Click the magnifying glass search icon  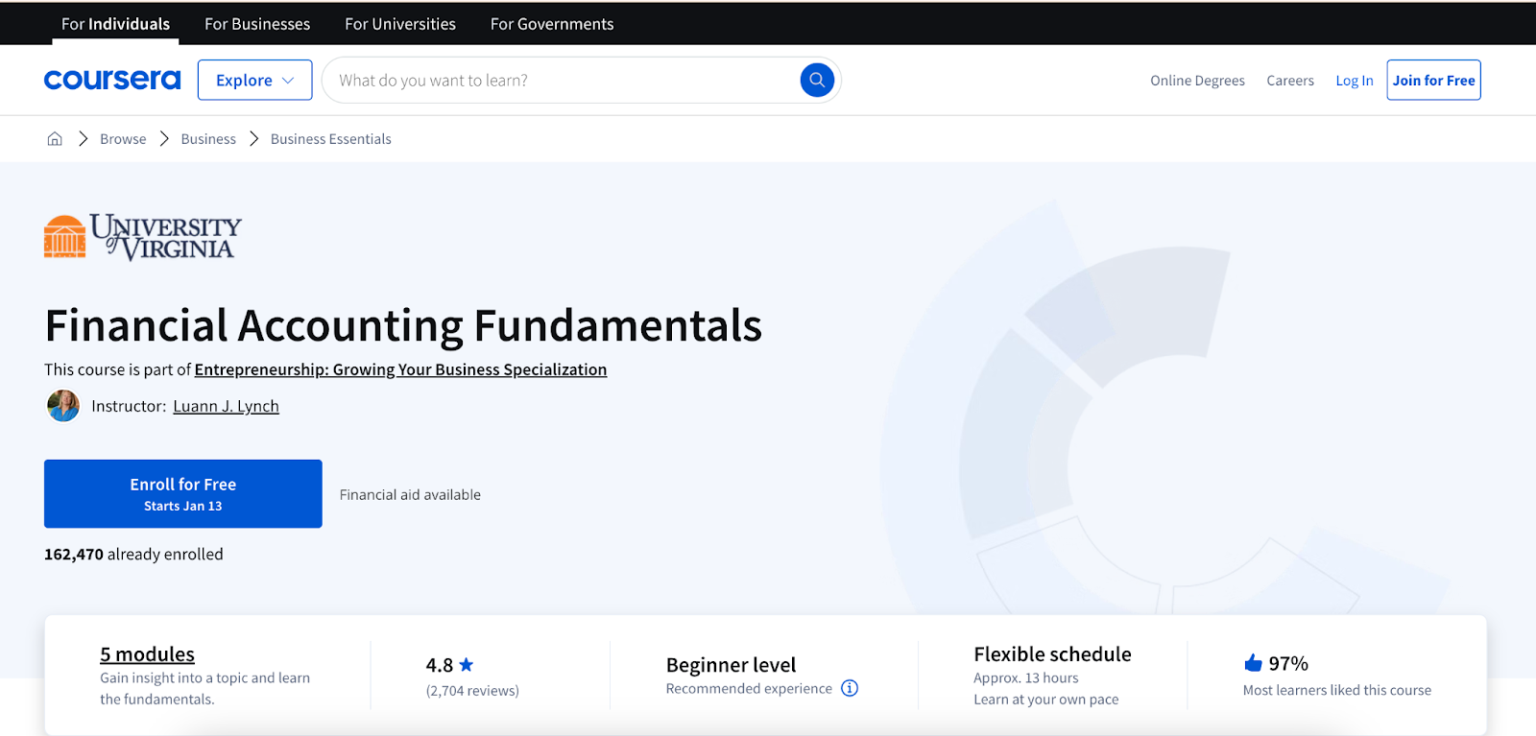tap(817, 80)
